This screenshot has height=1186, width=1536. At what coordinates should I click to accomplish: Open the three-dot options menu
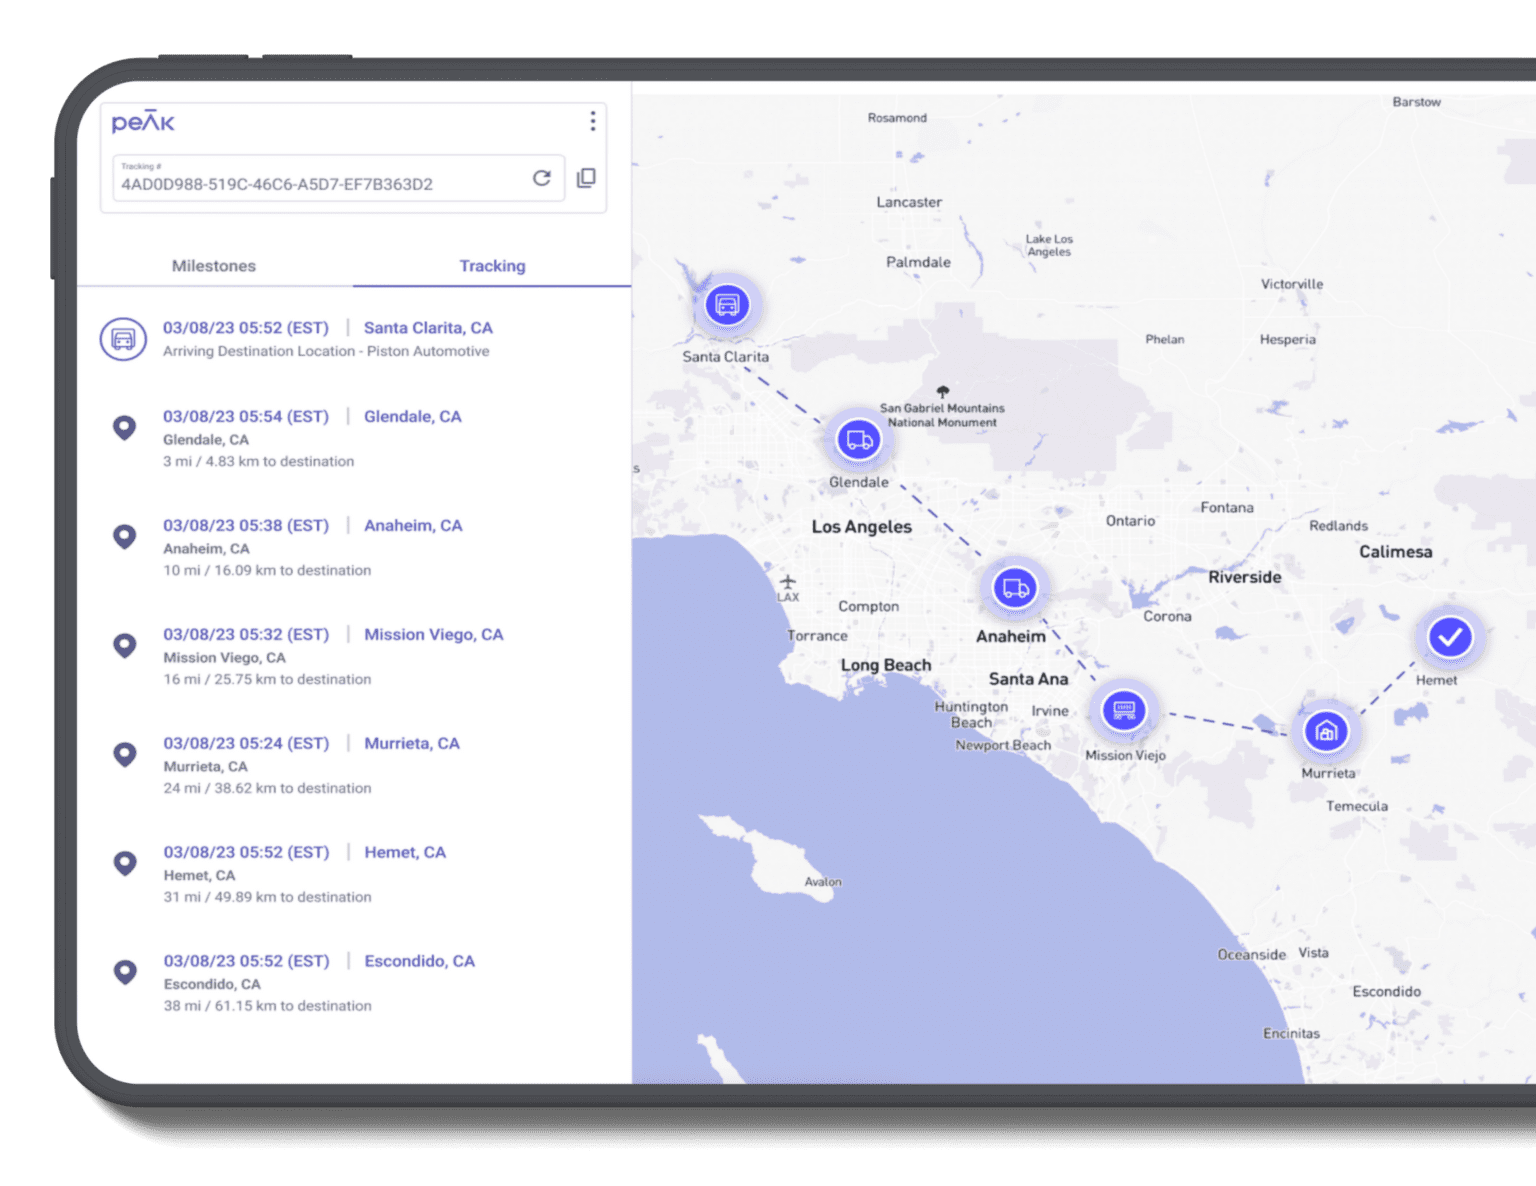pos(593,121)
